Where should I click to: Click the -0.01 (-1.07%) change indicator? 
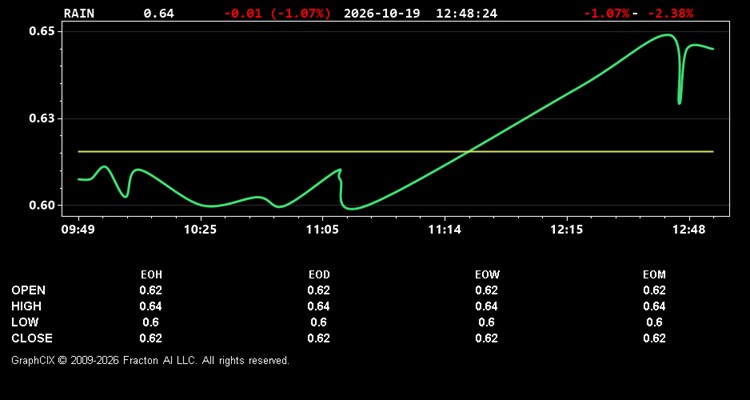(277, 13)
